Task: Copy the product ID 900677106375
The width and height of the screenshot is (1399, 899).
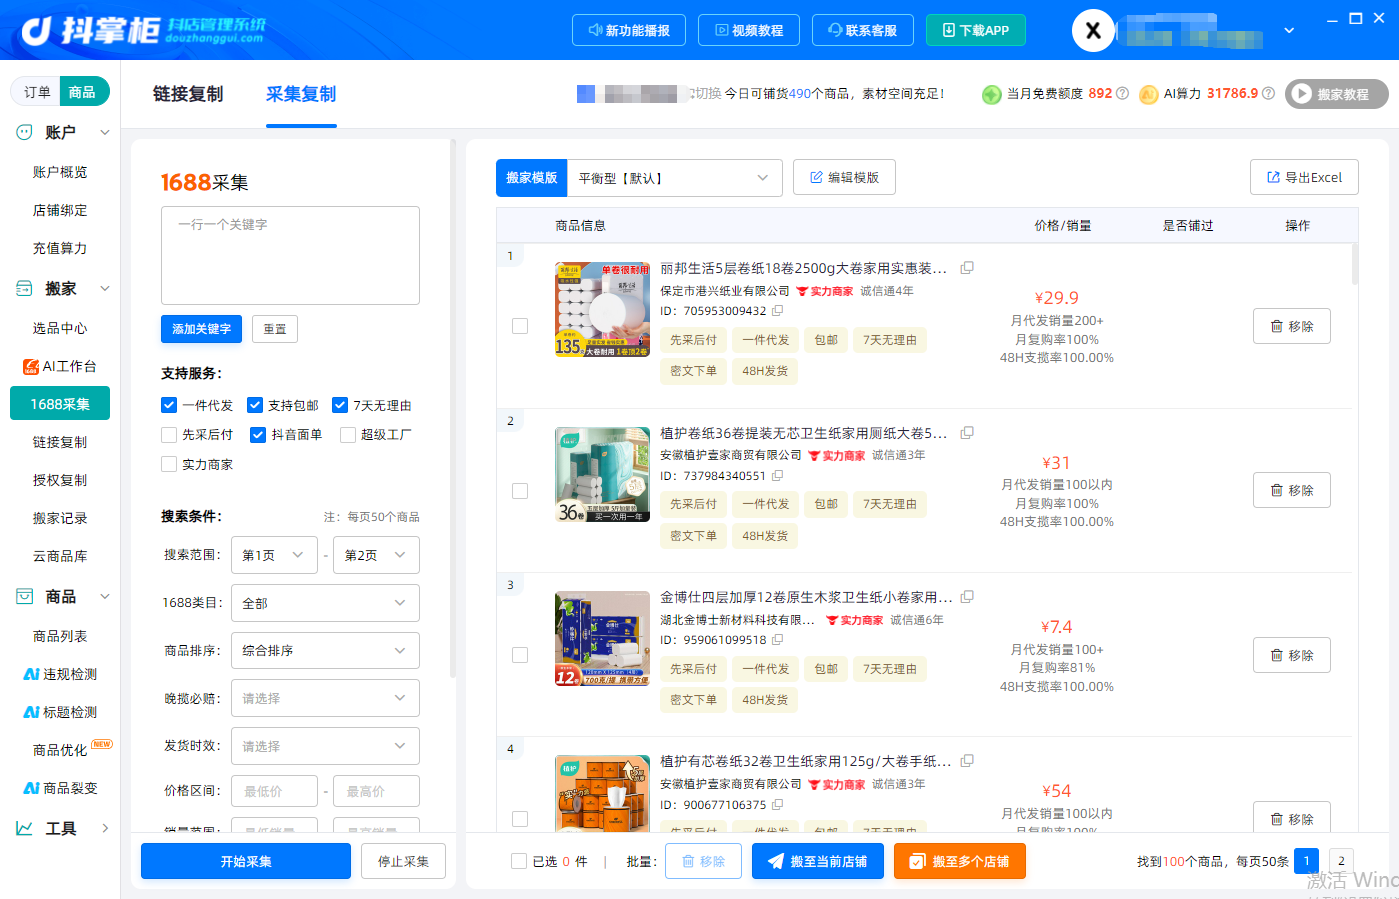Action: [778, 805]
